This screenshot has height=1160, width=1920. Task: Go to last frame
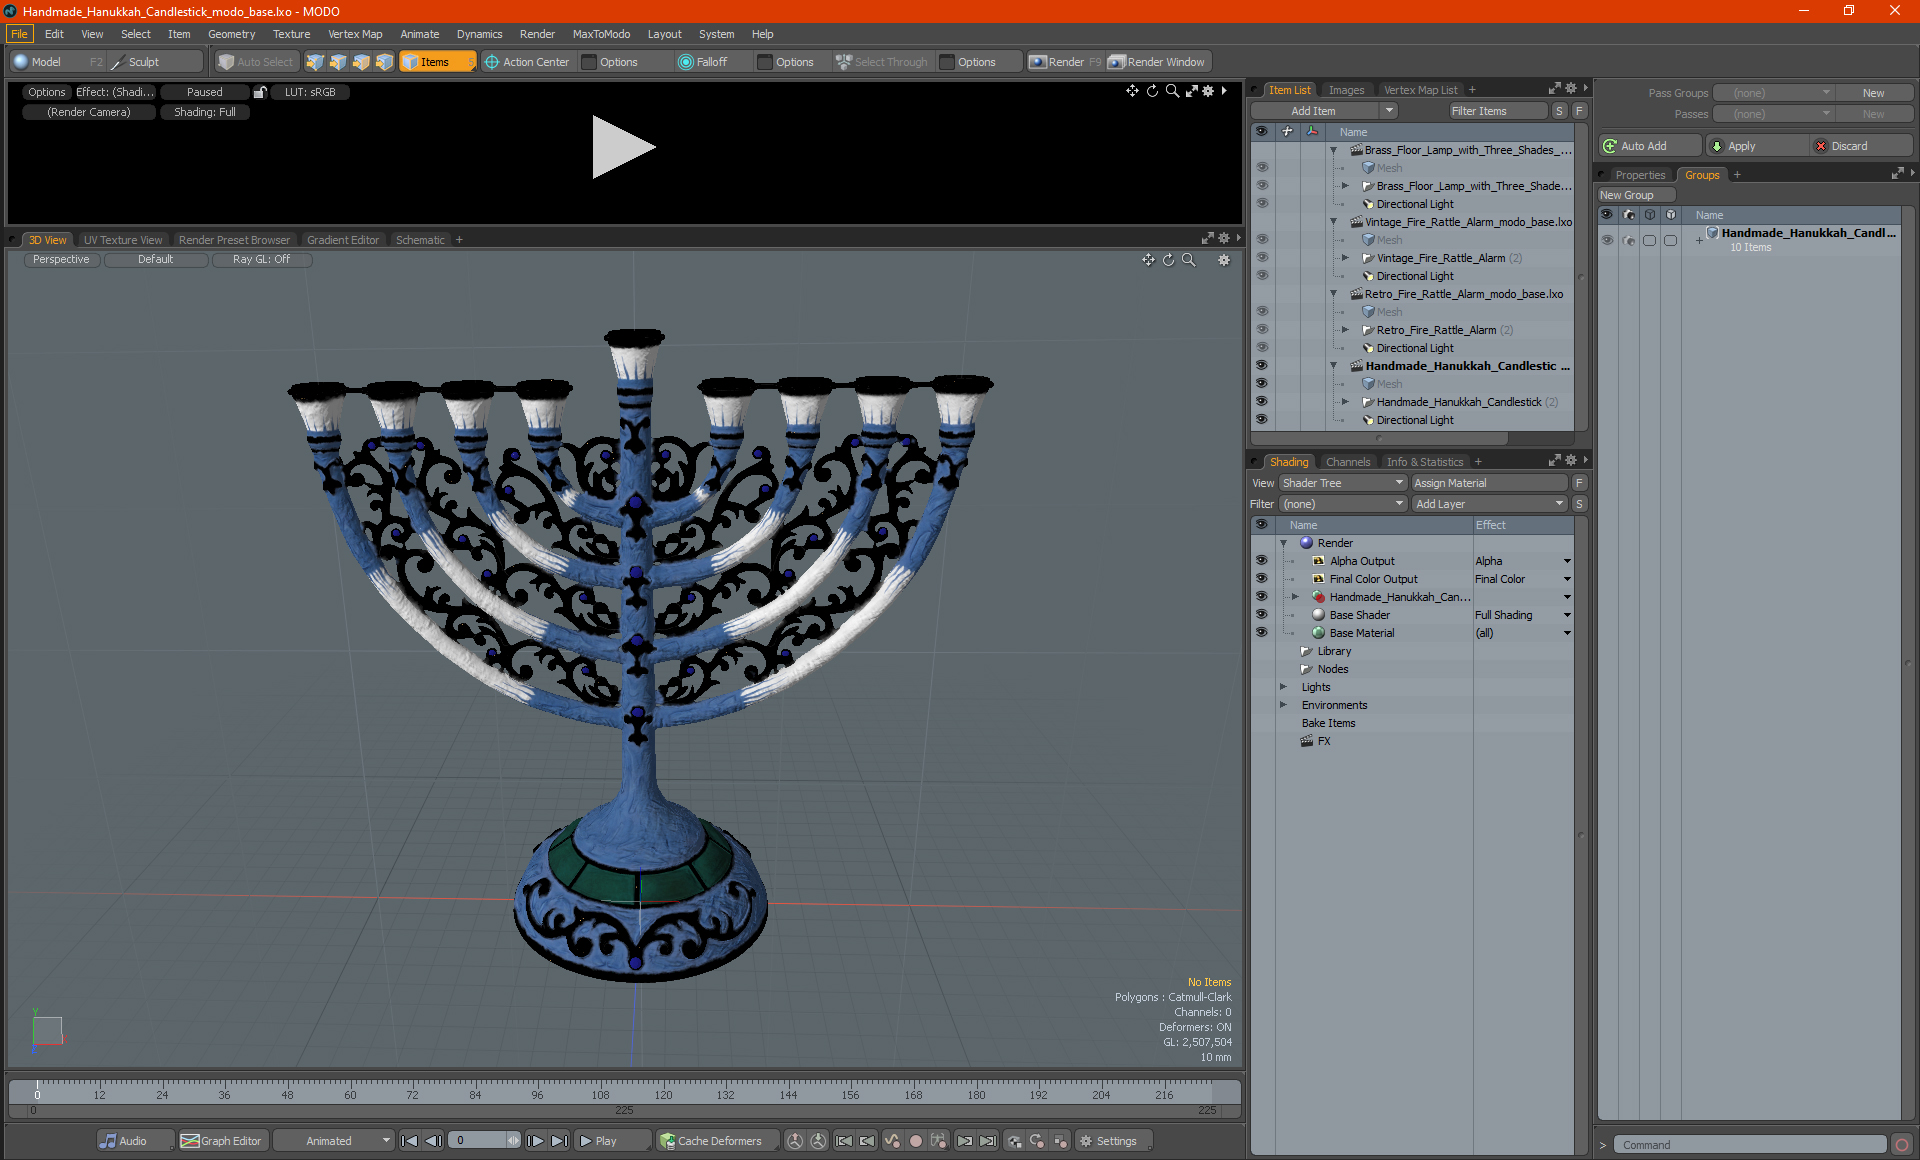click(x=560, y=1141)
